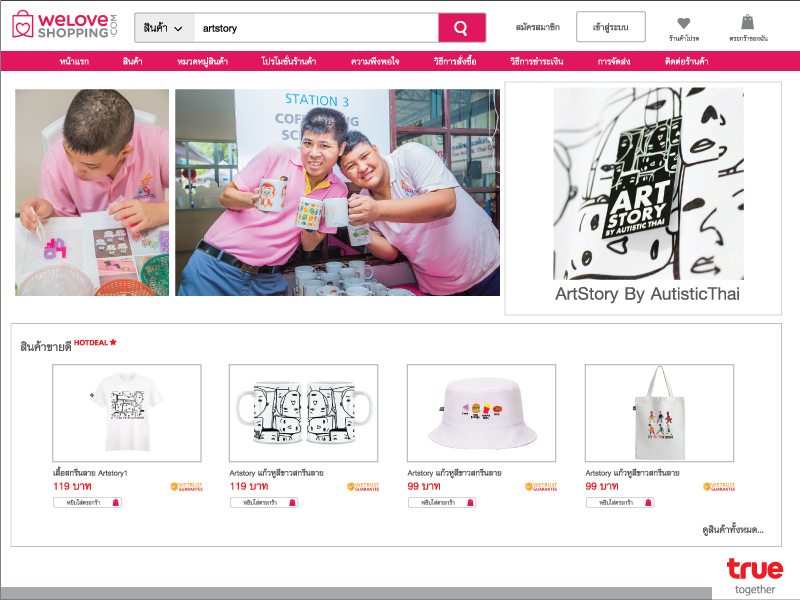Add the t-shirt to cart with หยิบใส่ตะกร้า
Screen dimensions: 800x600
(x=87, y=503)
